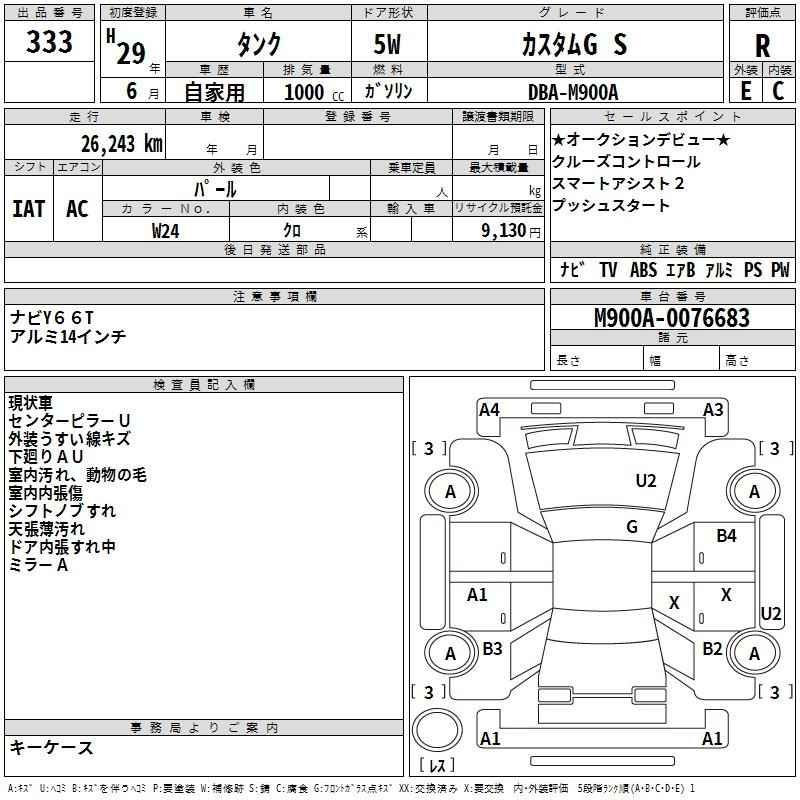Click model code DBA-M900A
The height and width of the screenshot is (800, 800).
(x=573, y=92)
